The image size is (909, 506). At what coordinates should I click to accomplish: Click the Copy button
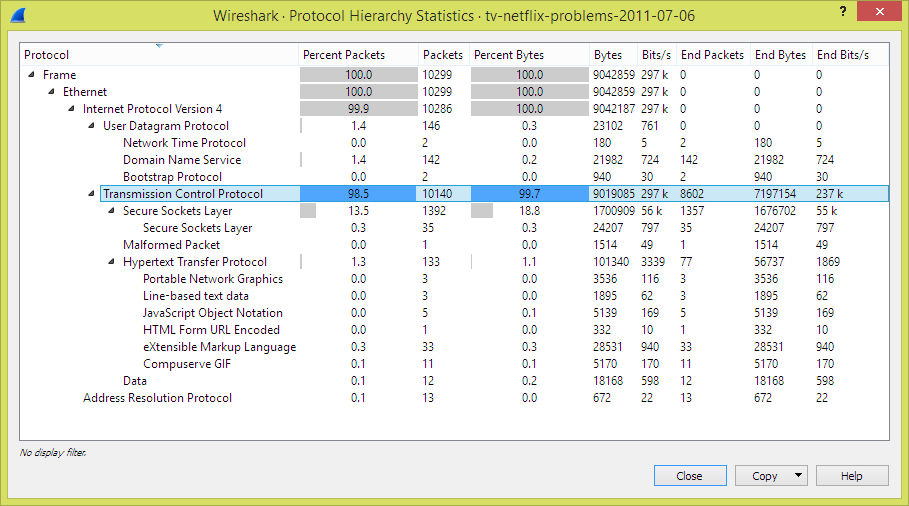764,475
